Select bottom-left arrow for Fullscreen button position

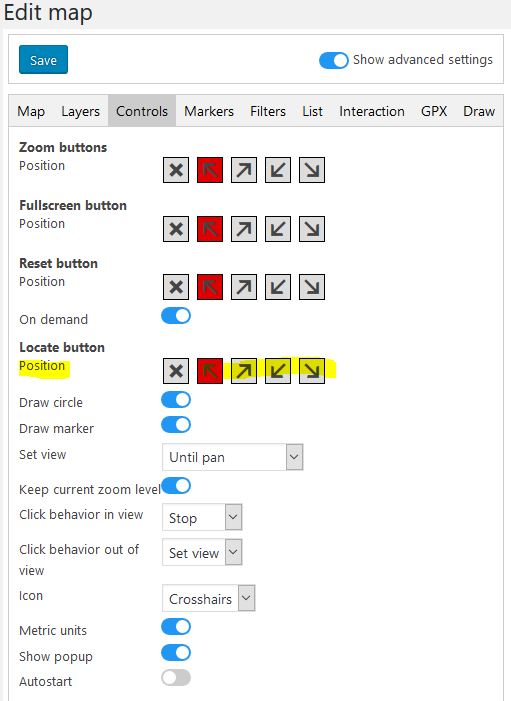tap(278, 229)
